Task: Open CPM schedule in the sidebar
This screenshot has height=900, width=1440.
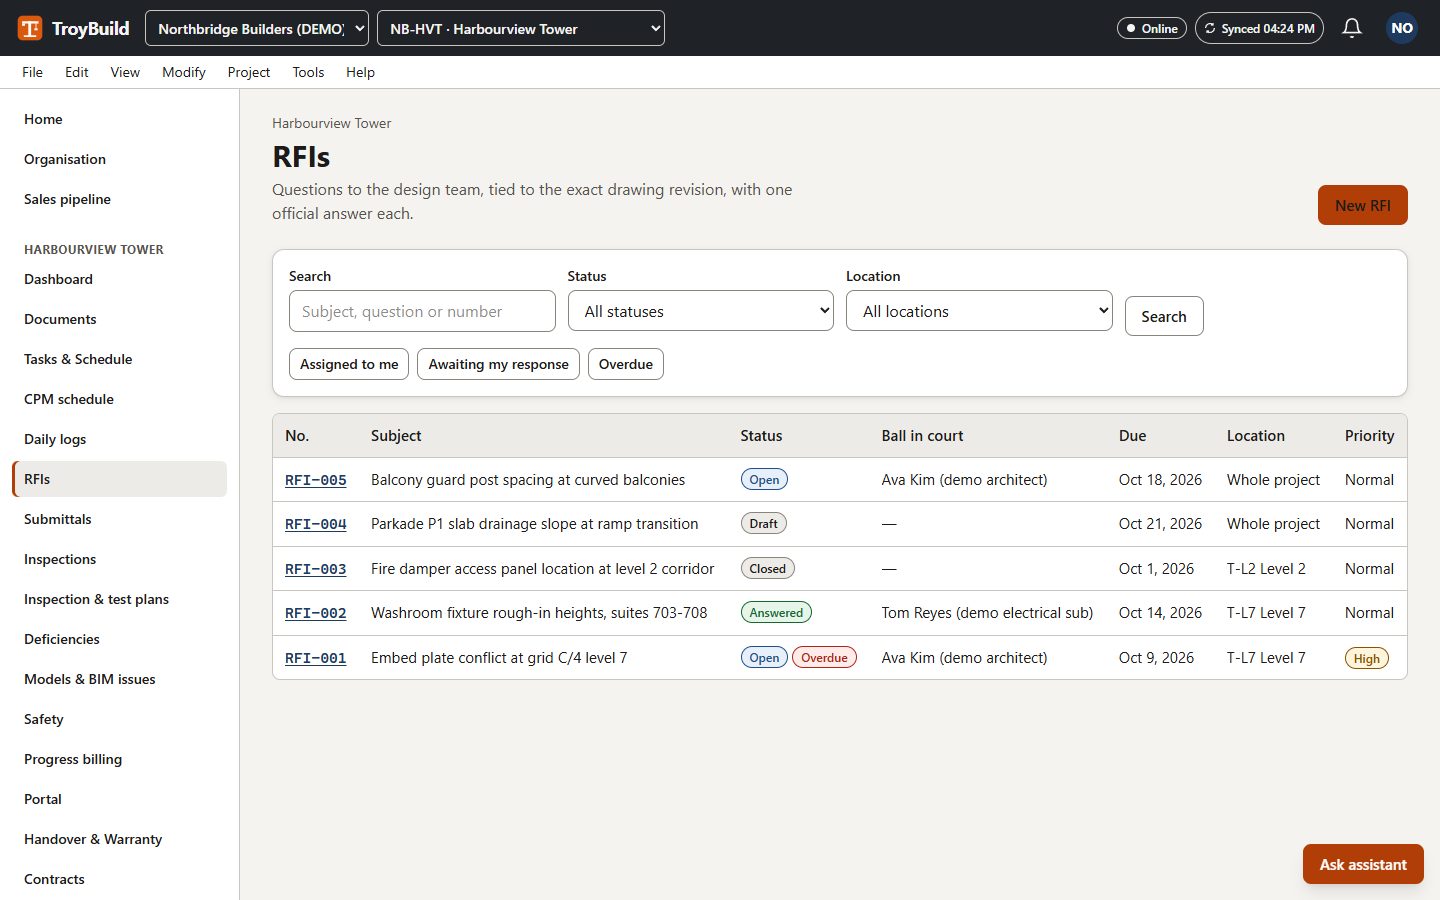Action: pos(120,399)
